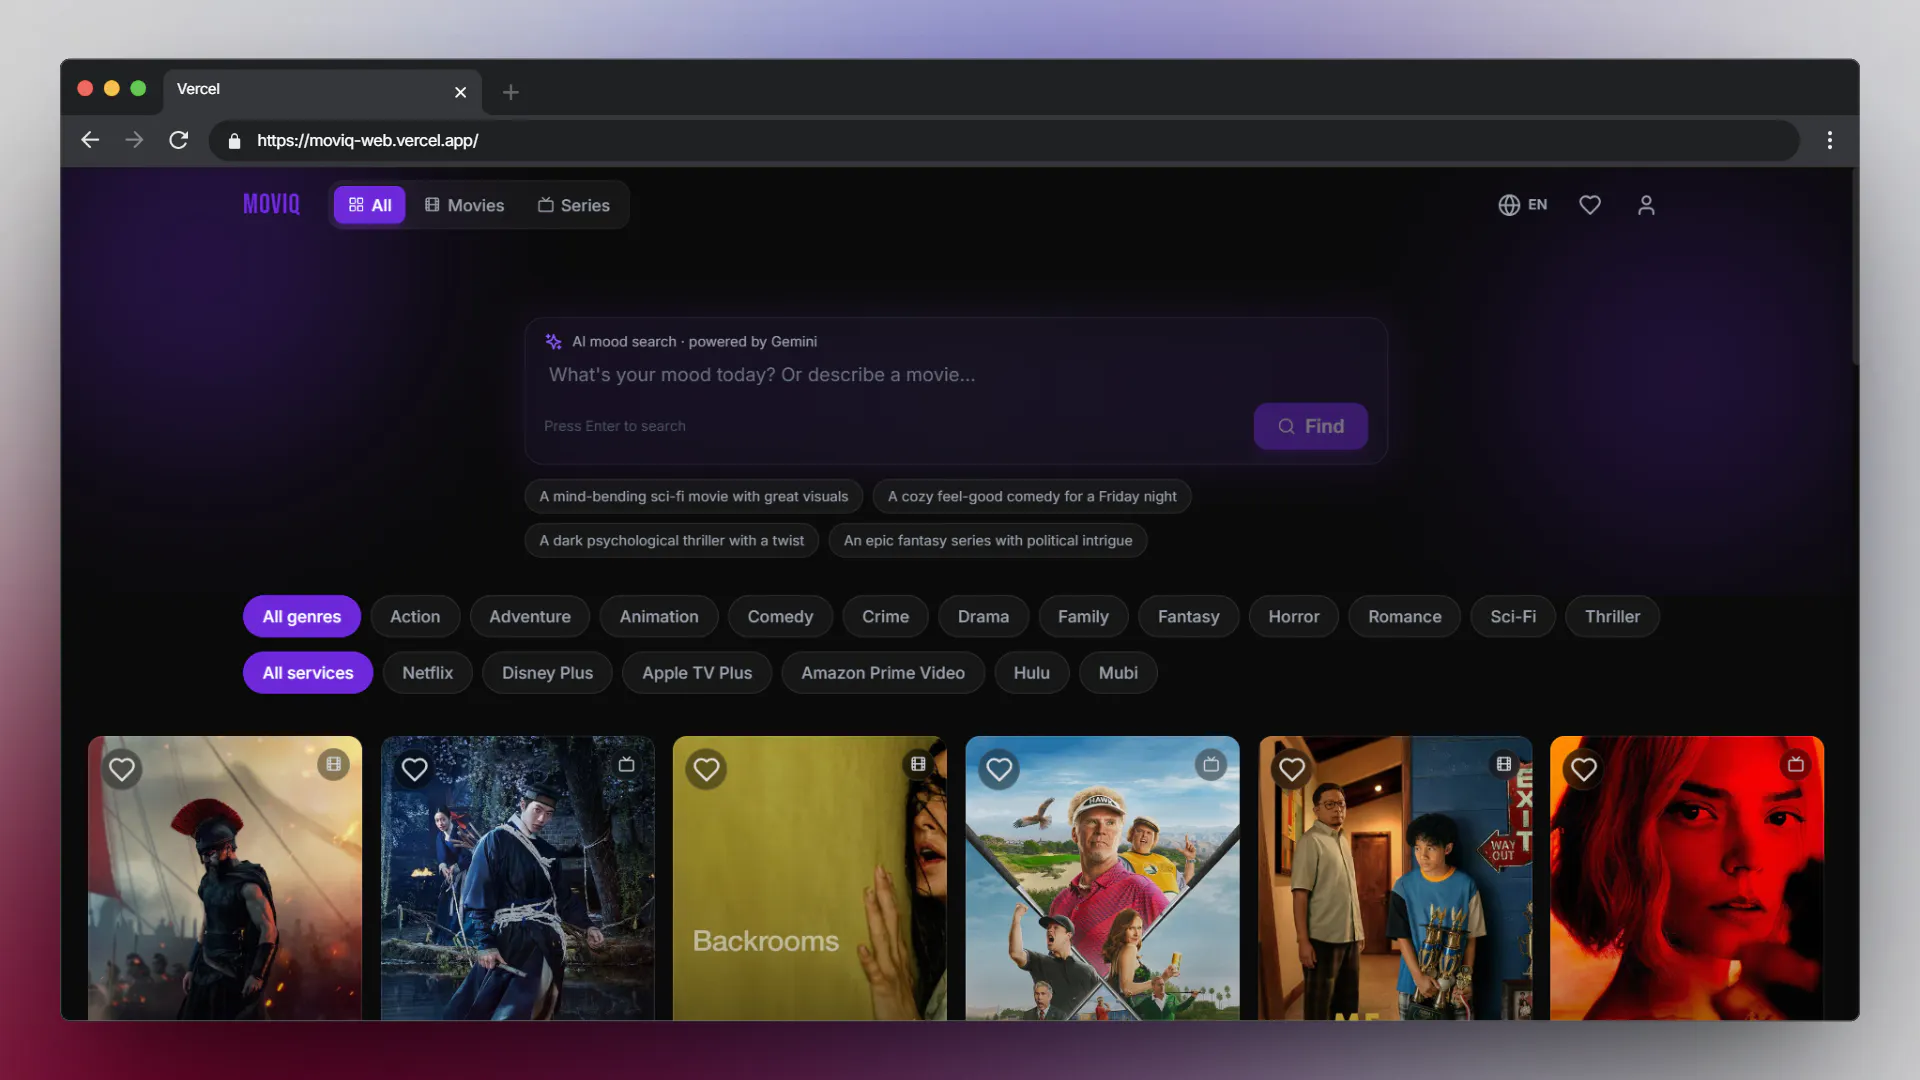Click the Find button
This screenshot has width=1920, height=1080.
click(1310, 426)
